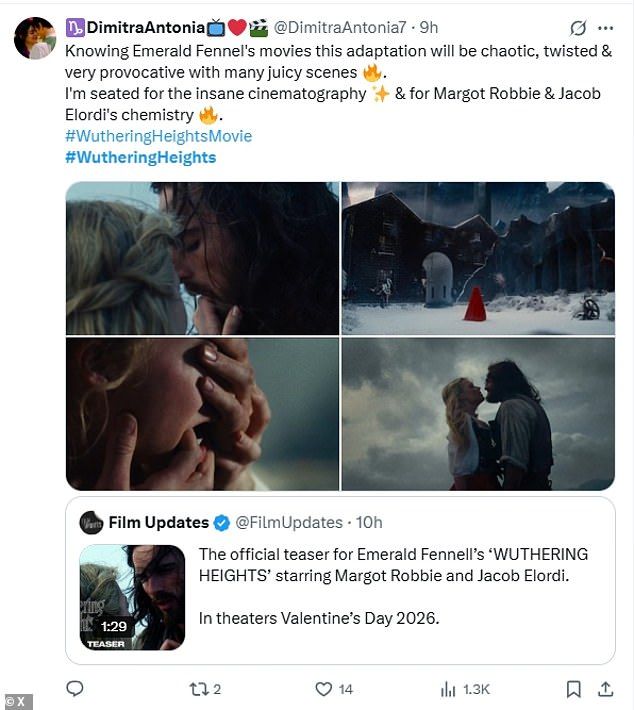View the close-up kiss image top left
The width and height of the screenshot is (634, 710).
click(x=202, y=259)
